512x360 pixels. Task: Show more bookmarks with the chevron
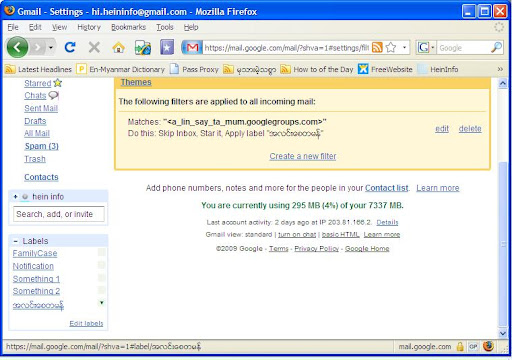500,69
